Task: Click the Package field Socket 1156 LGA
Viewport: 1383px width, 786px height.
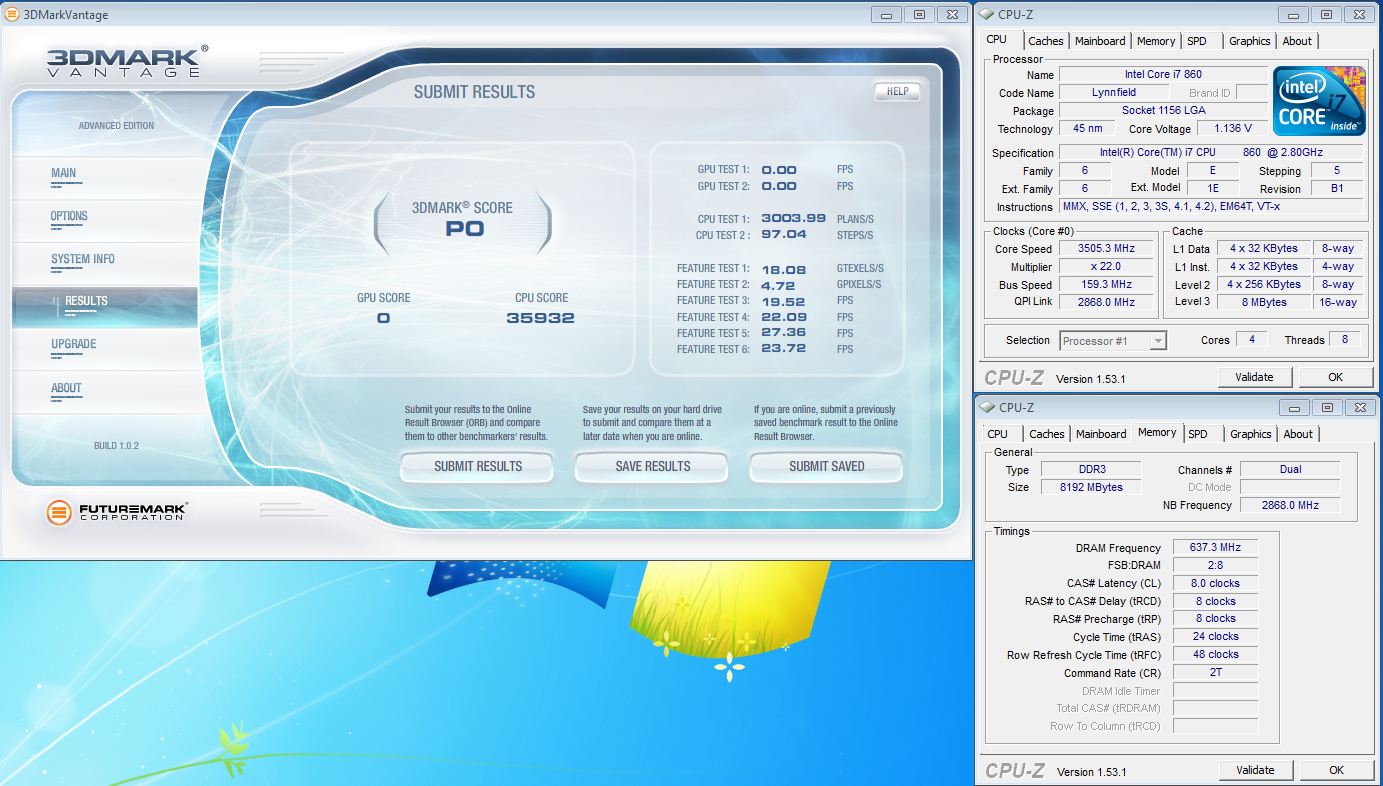Action: coord(1163,110)
